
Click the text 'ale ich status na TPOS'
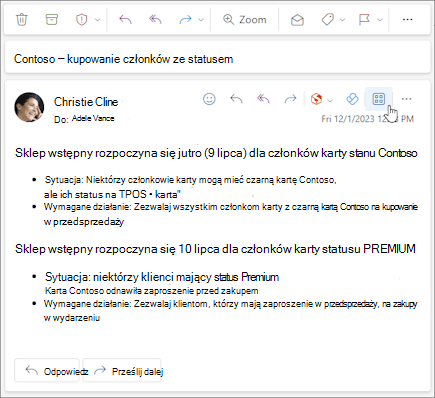click(95, 194)
